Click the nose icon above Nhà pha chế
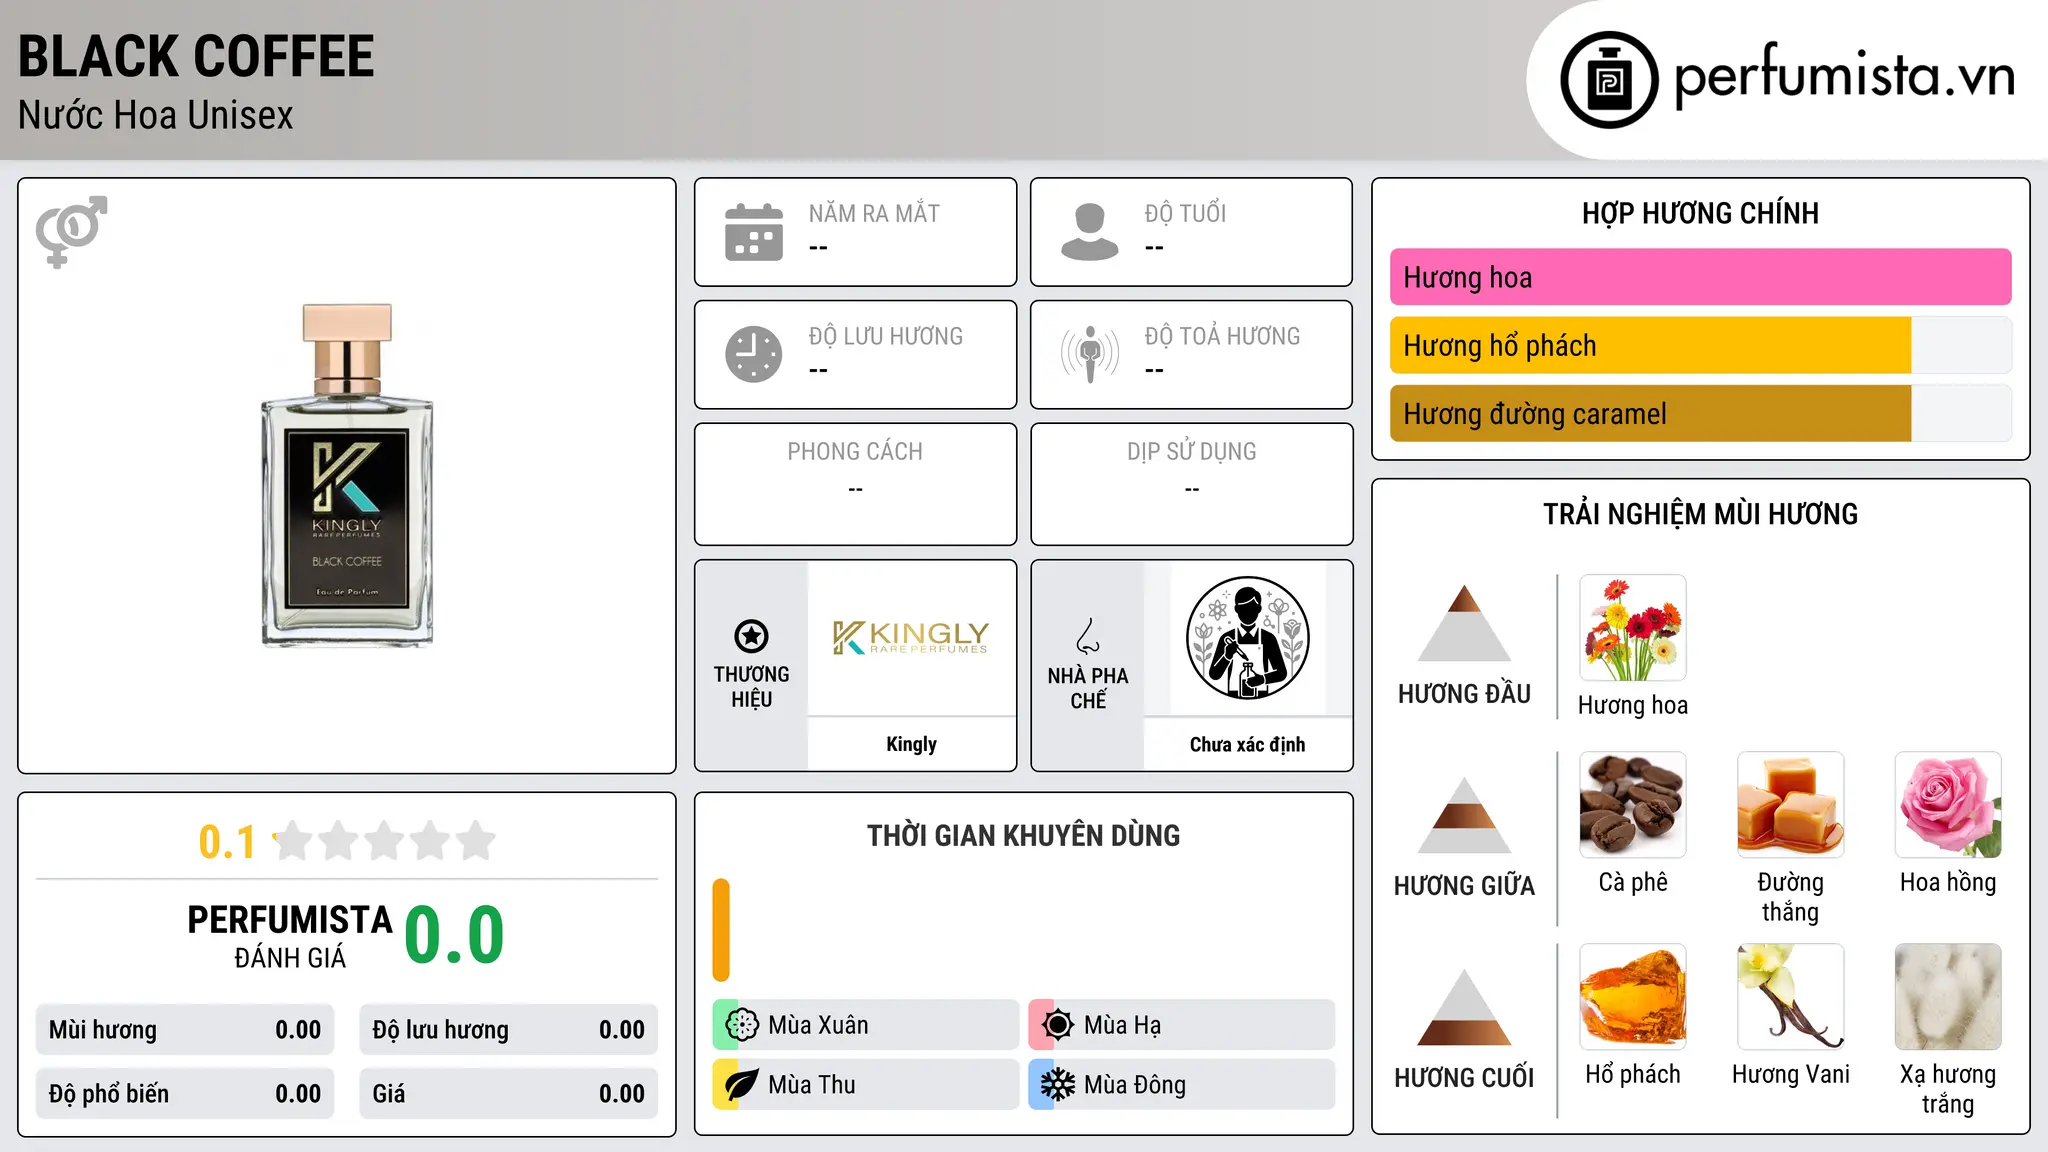Image resolution: width=2048 pixels, height=1152 pixels. pos(1088,636)
